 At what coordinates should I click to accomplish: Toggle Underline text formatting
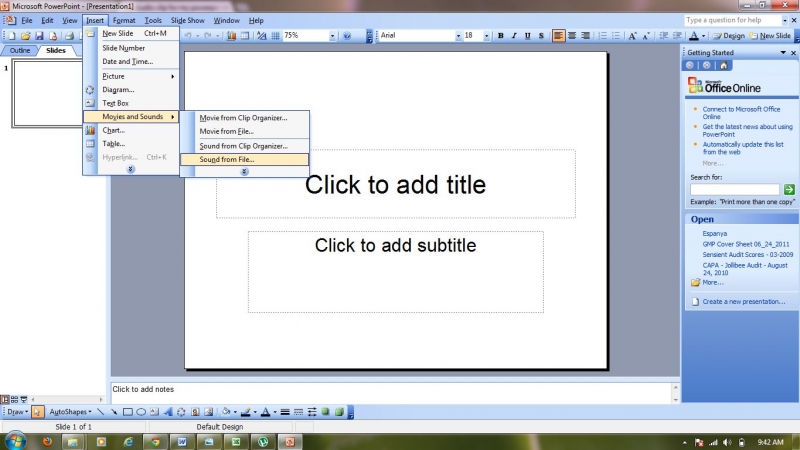click(x=527, y=35)
